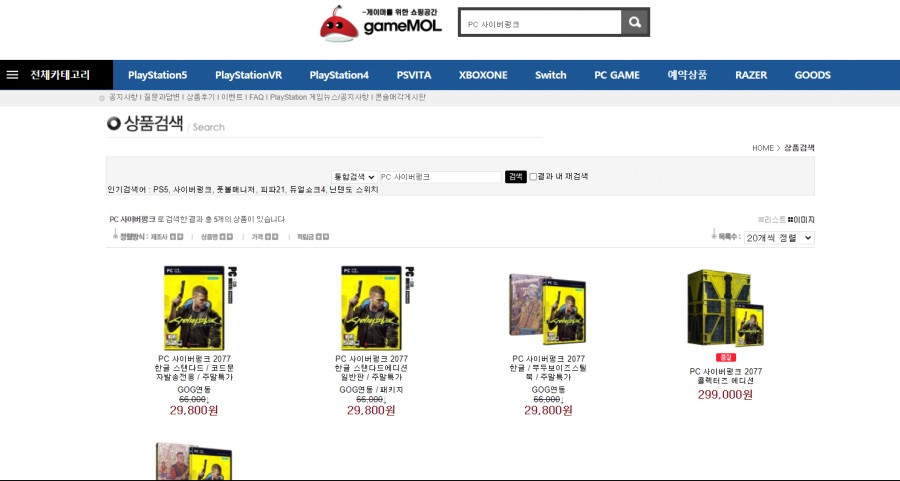This screenshot has width=900, height=481.
Task: Open the RAZER menu
Action: click(x=751, y=75)
